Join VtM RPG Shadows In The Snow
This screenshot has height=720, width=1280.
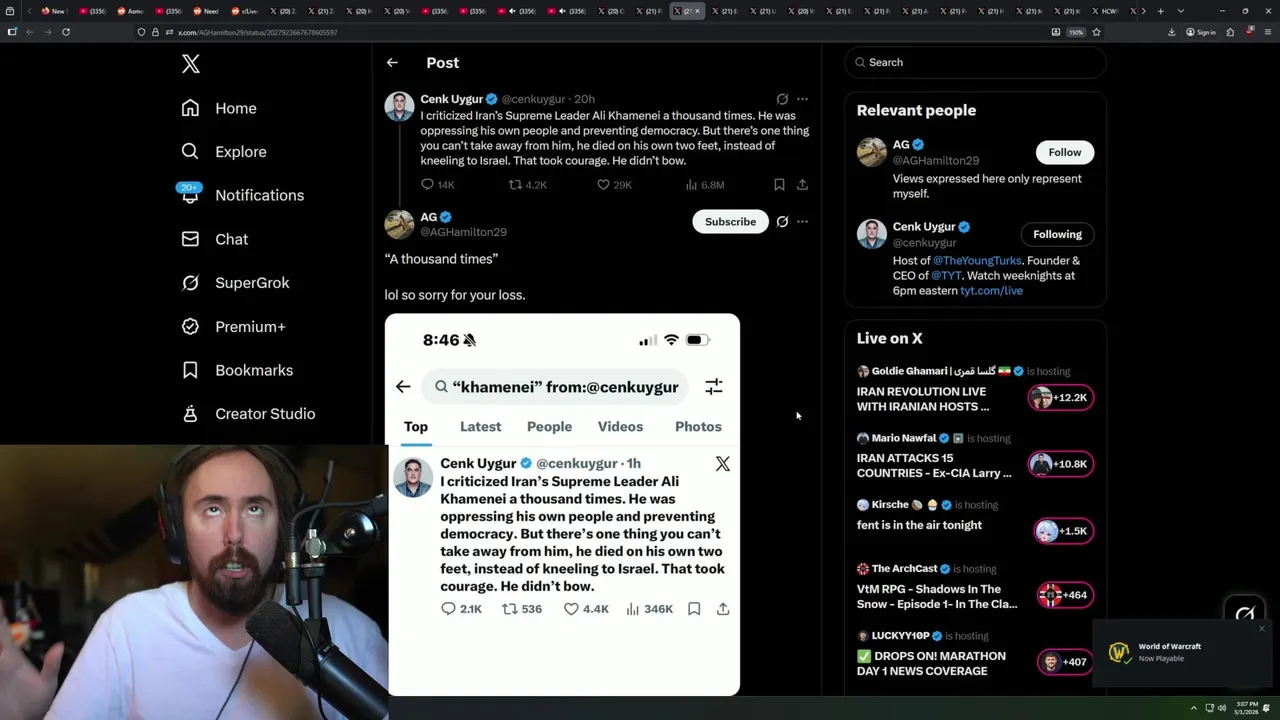1064,595
